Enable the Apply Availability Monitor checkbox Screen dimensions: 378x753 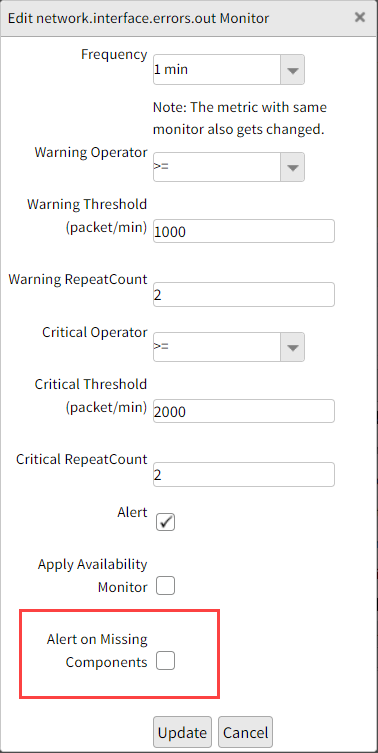165,586
